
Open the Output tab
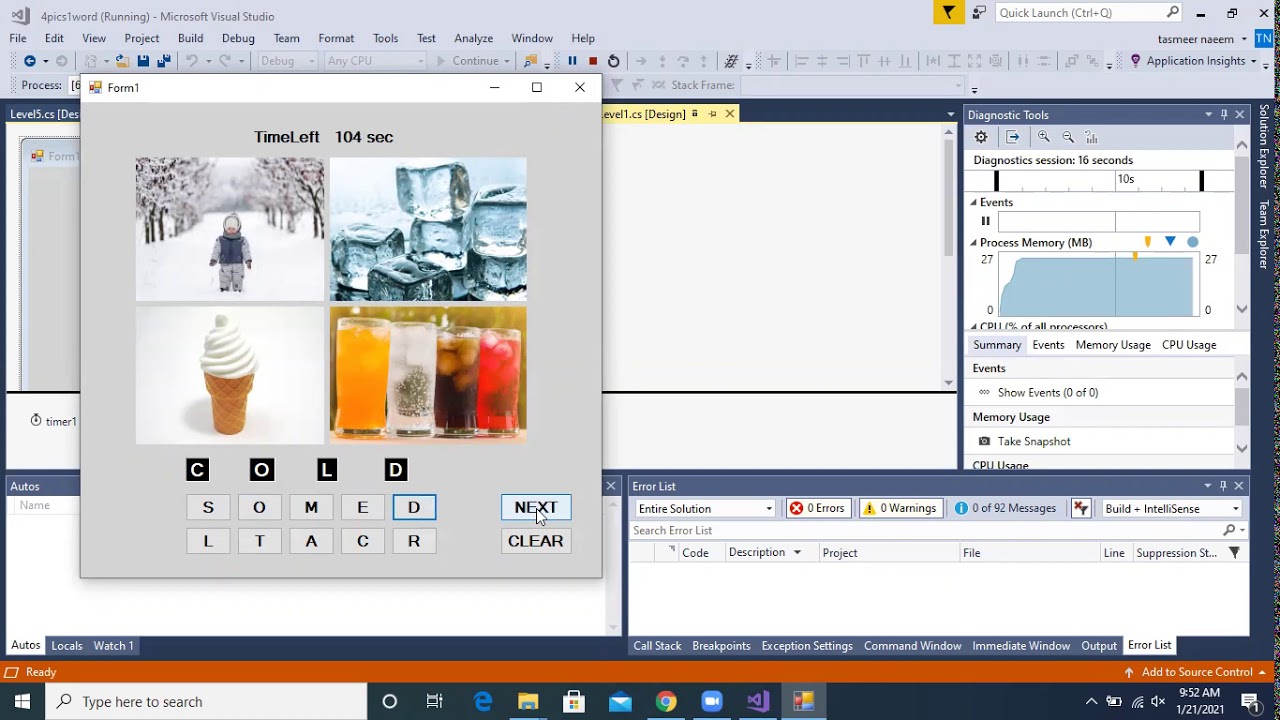(x=1098, y=645)
